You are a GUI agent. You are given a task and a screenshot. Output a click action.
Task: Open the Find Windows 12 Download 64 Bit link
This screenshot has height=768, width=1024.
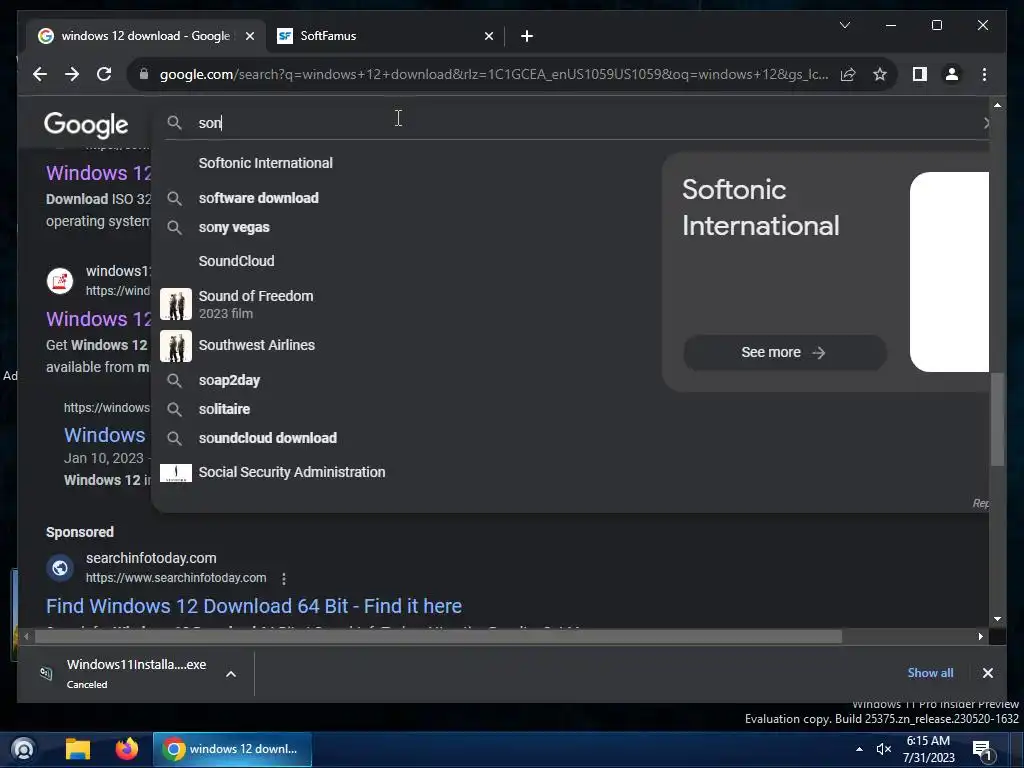253,607
